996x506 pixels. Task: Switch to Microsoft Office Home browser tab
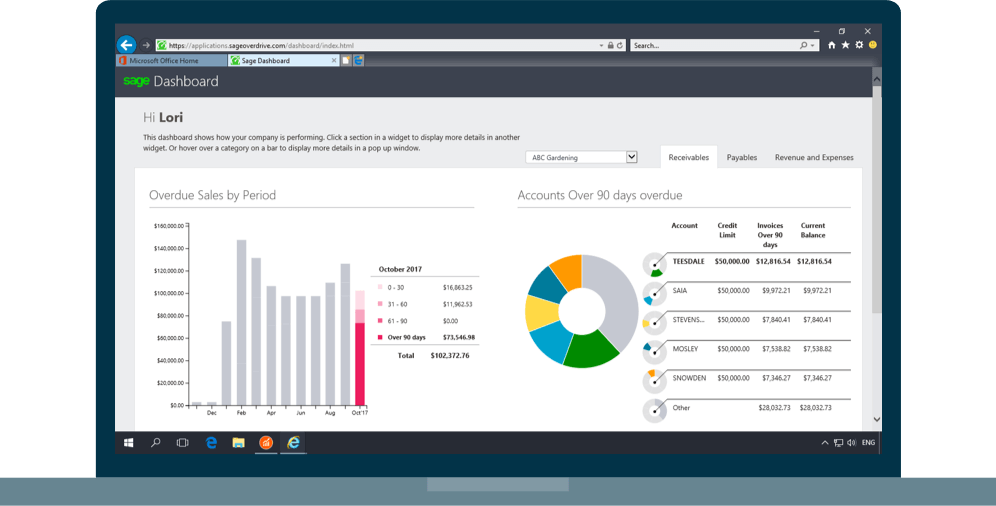[172, 60]
